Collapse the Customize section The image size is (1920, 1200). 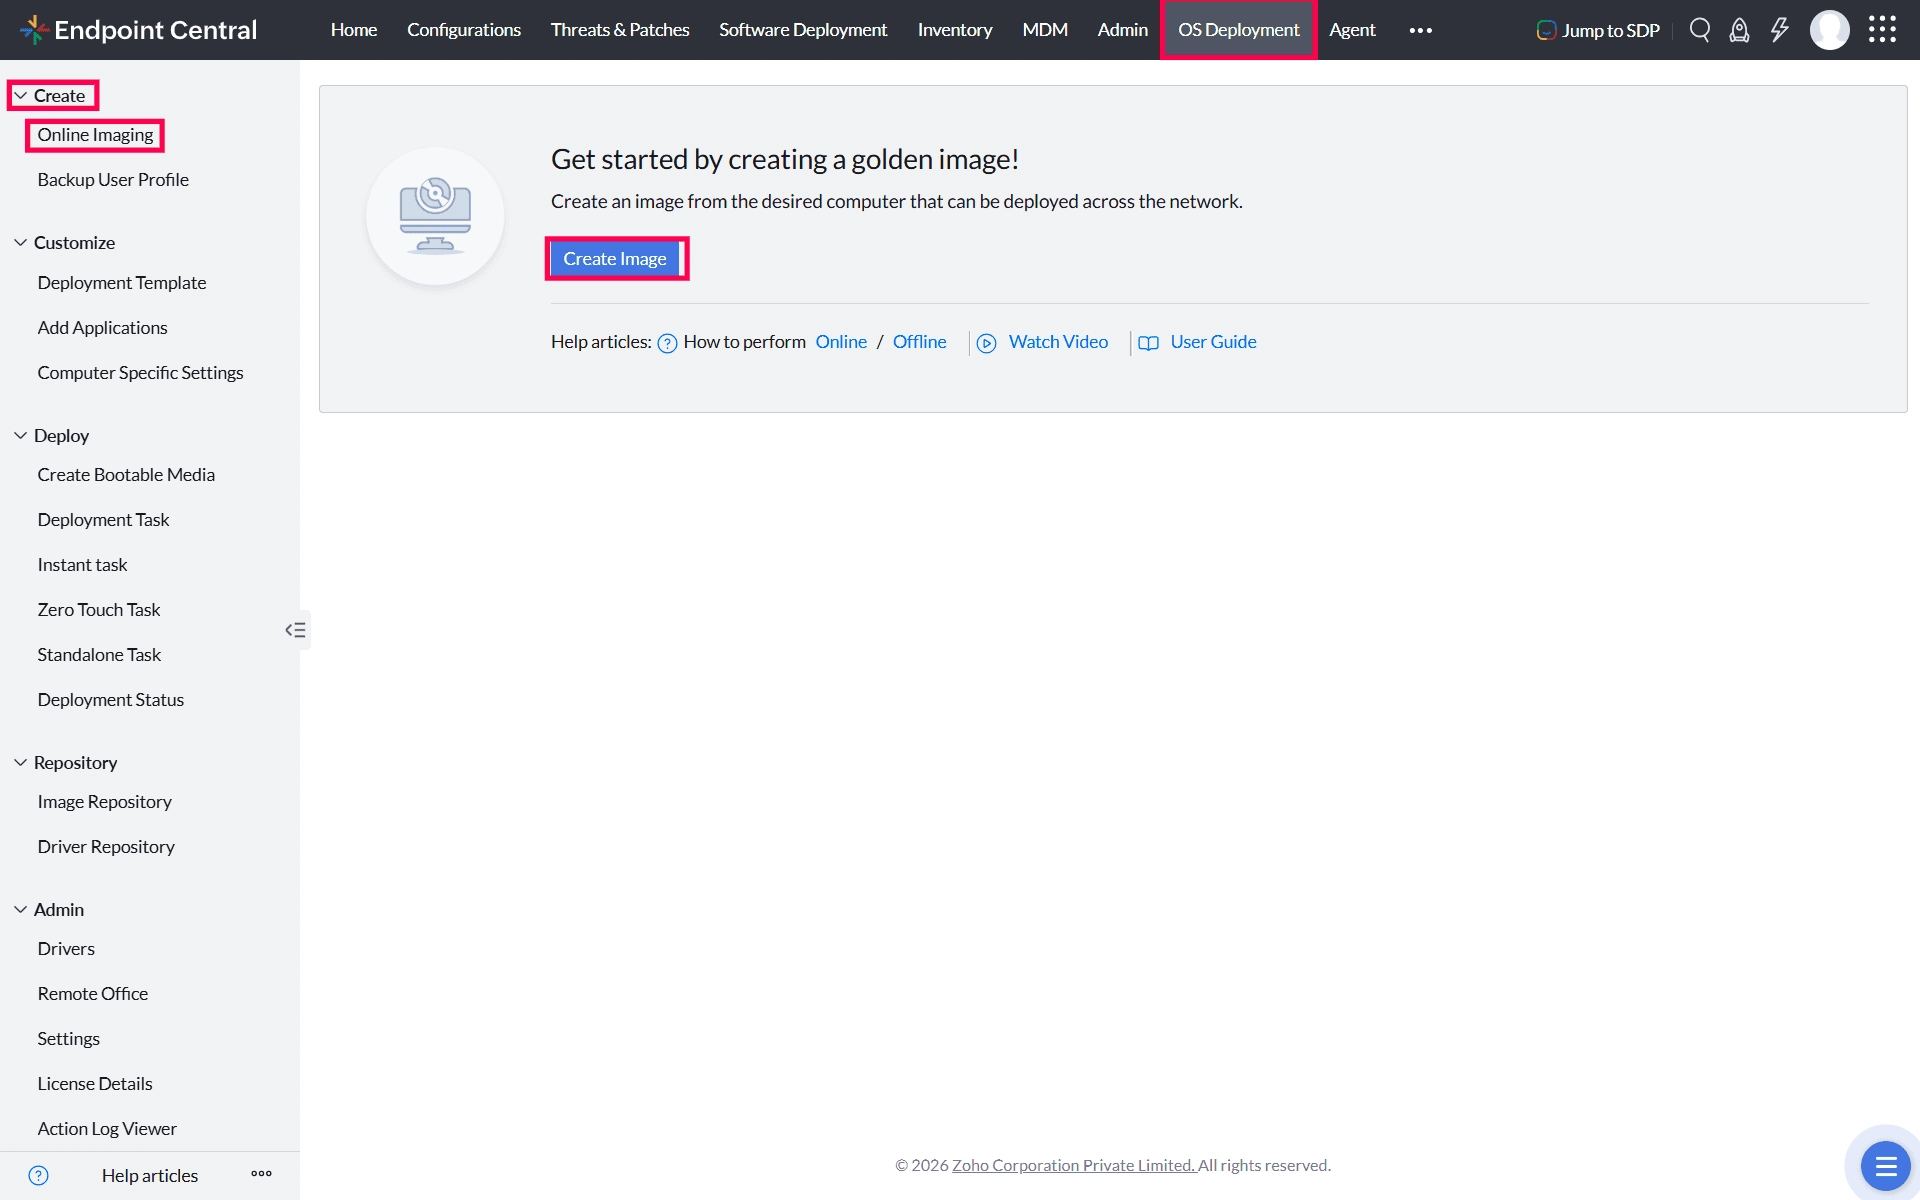click(x=20, y=243)
